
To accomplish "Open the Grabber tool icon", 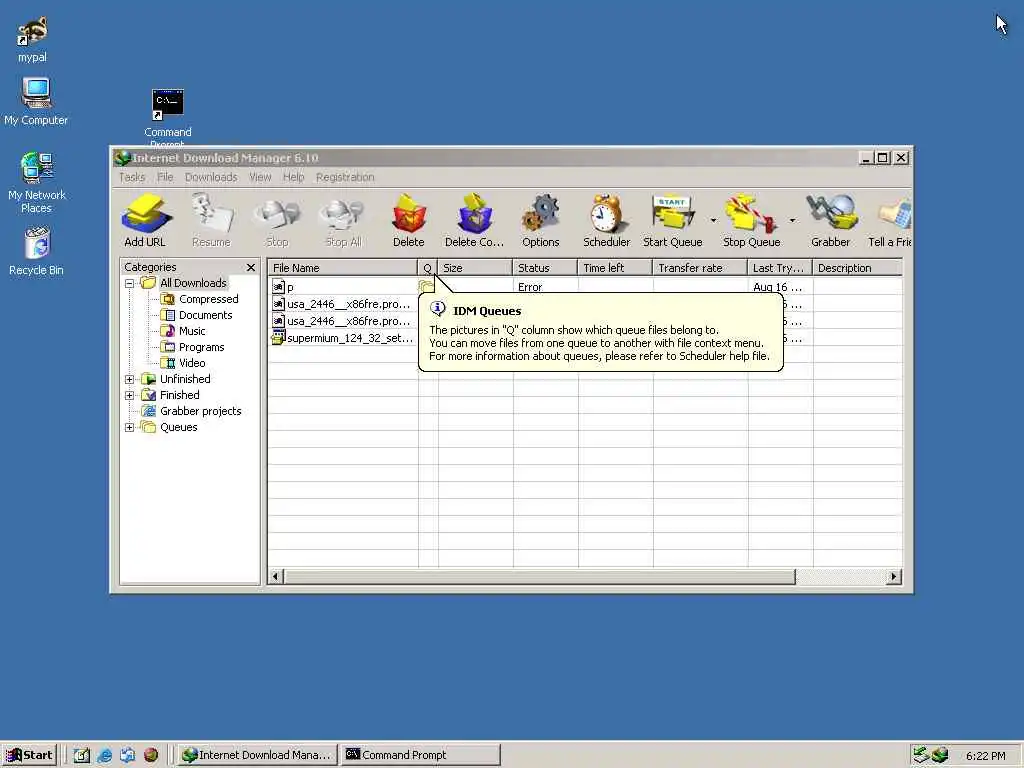I will pos(831,221).
